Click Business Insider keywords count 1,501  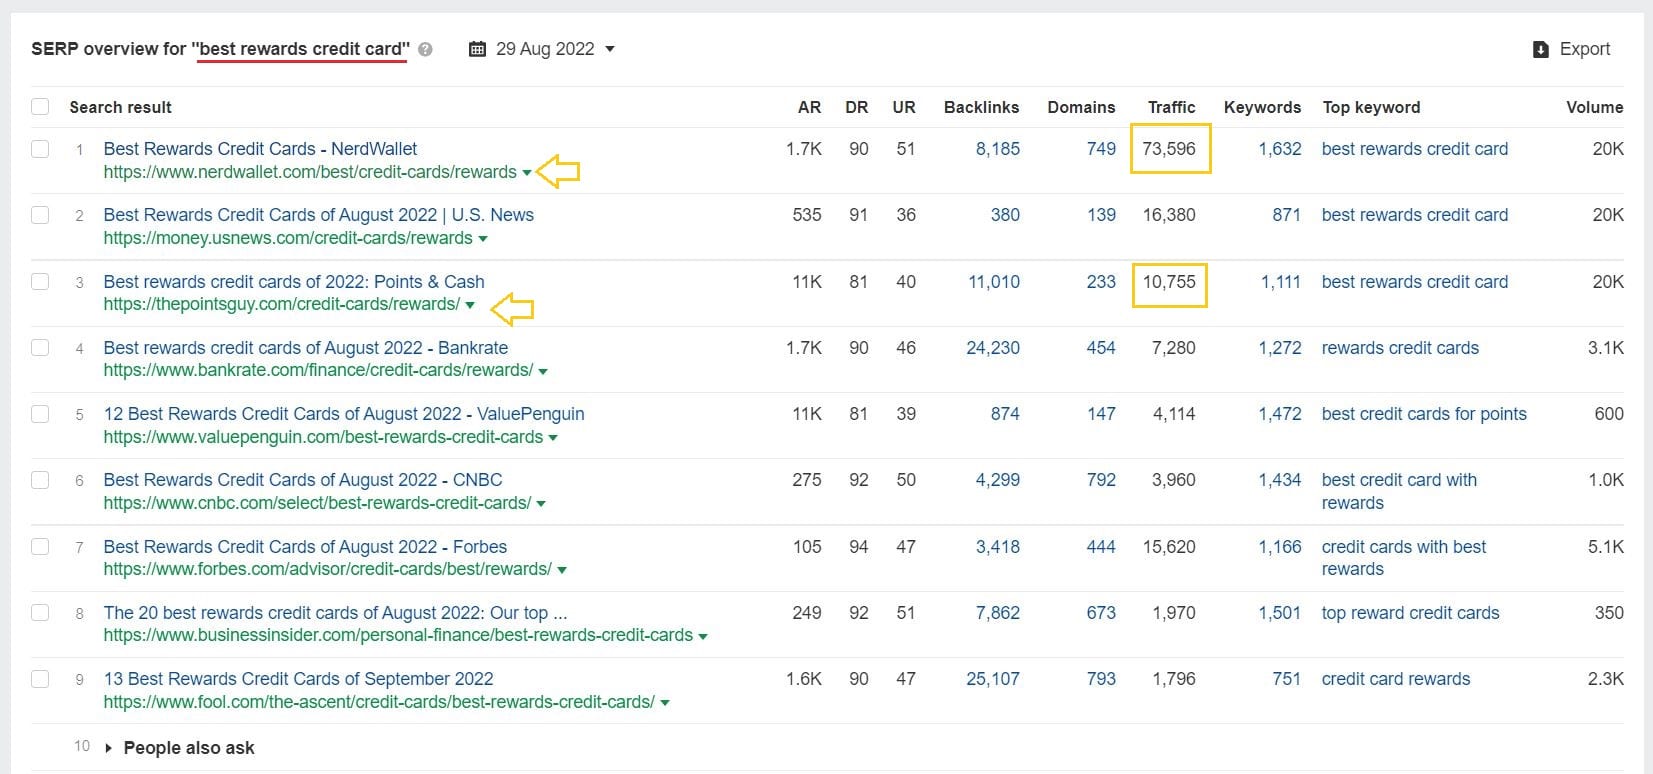[x=1280, y=613]
